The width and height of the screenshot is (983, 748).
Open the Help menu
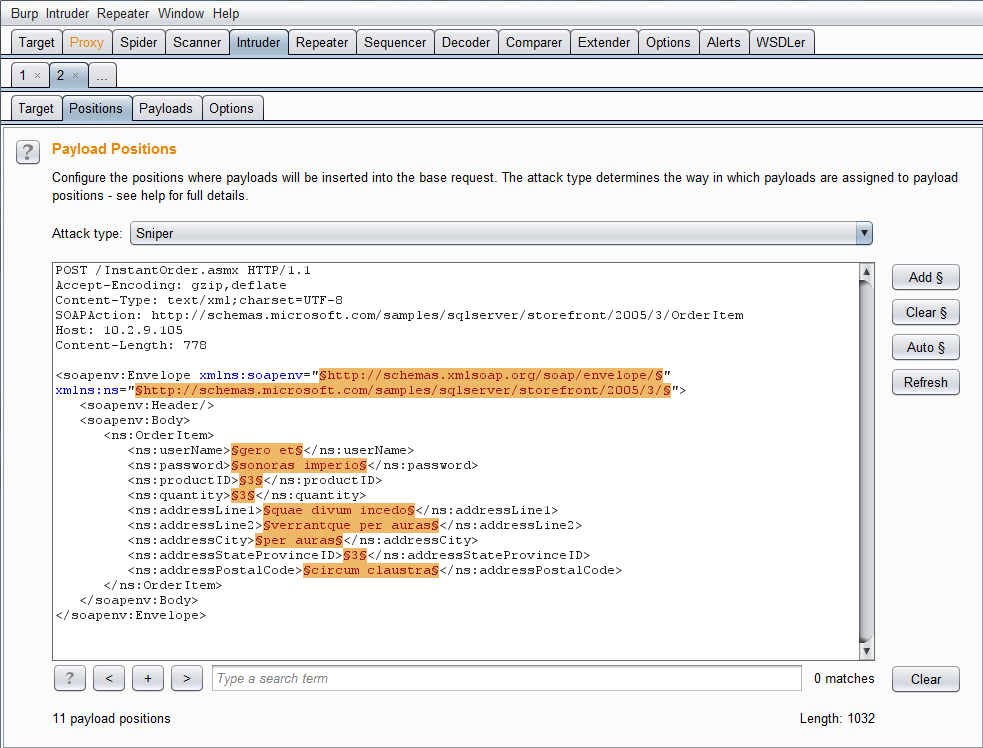click(226, 13)
